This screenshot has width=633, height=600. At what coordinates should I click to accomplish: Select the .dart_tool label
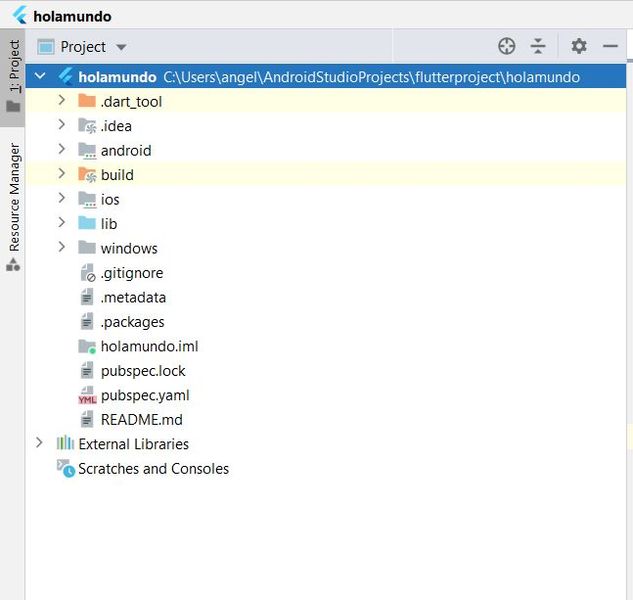pyautogui.click(x=131, y=102)
